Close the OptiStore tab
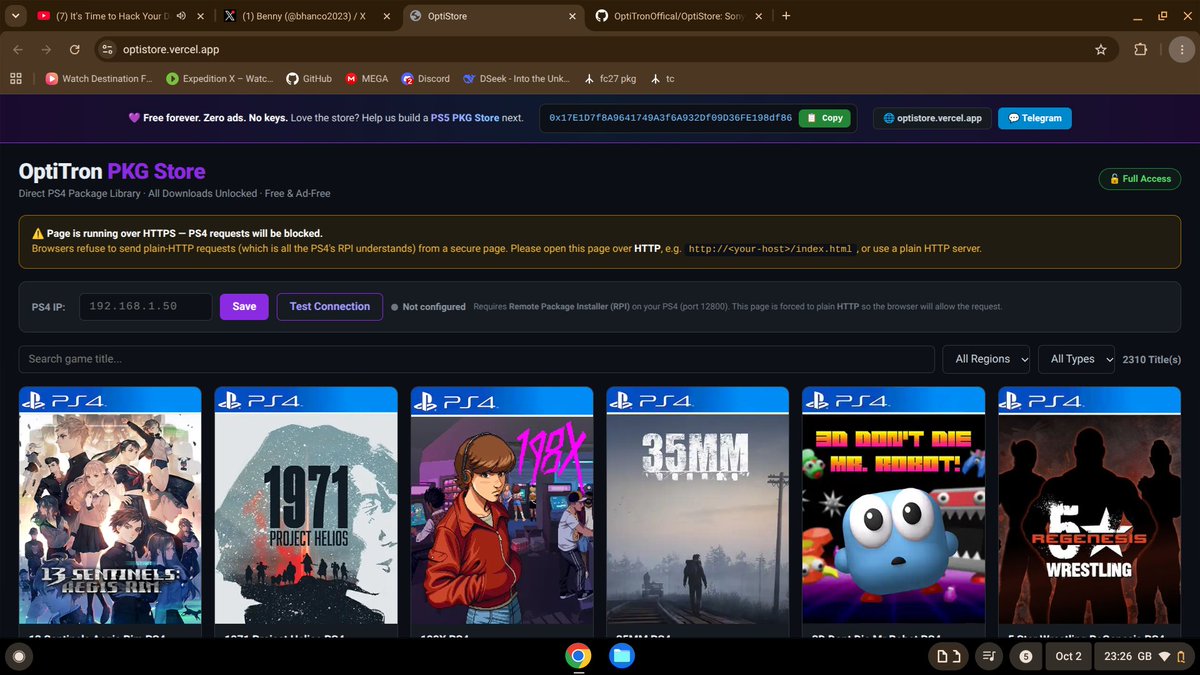The width and height of the screenshot is (1200, 675). [x=572, y=16]
